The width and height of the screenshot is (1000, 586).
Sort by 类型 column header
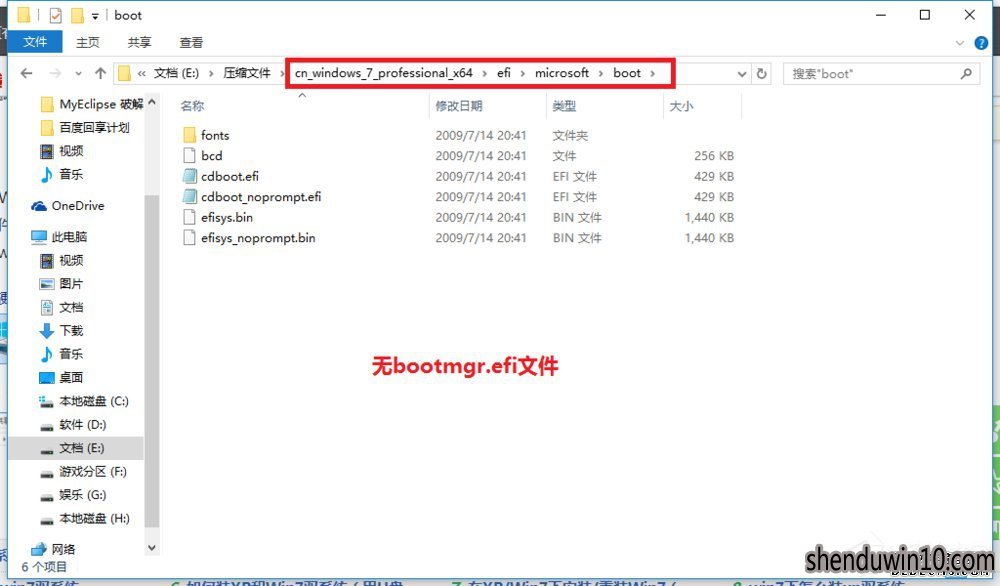tap(564, 106)
